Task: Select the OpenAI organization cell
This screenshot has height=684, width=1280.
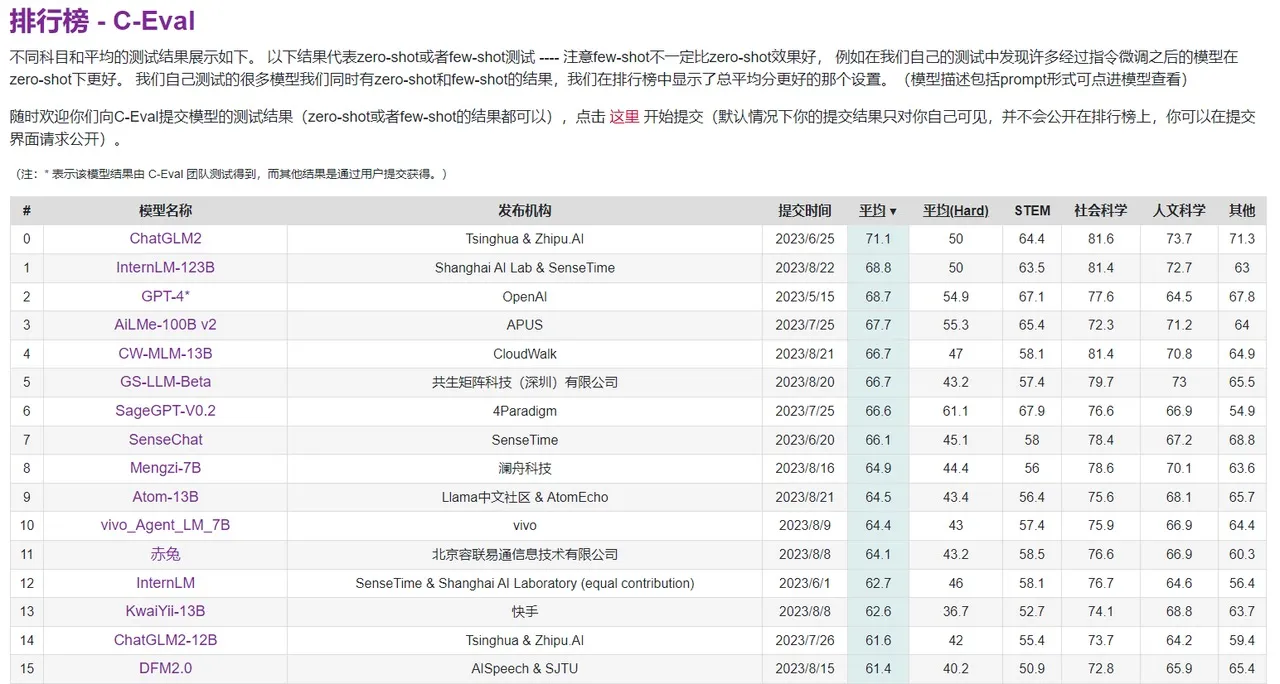Action: click(525, 296)
